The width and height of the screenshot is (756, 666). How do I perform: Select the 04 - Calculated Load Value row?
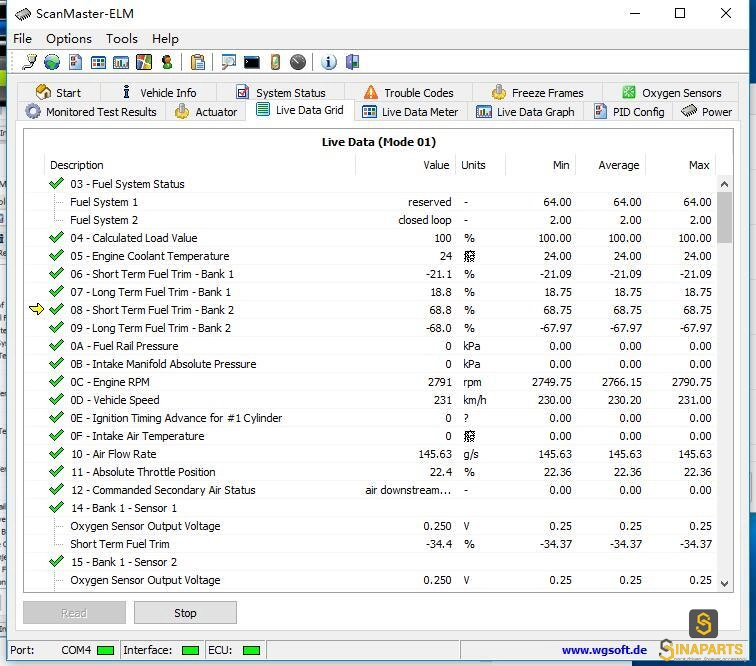click(370, 238)
